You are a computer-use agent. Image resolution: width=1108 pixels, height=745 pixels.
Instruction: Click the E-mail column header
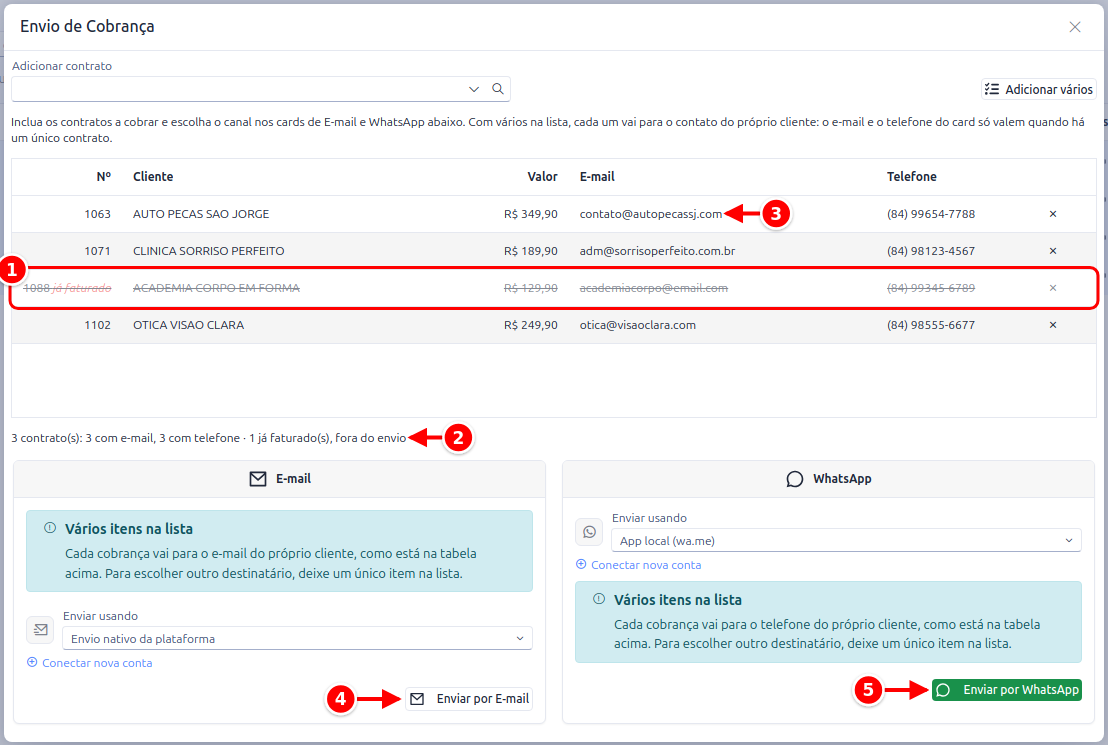[x=597, y=177]
